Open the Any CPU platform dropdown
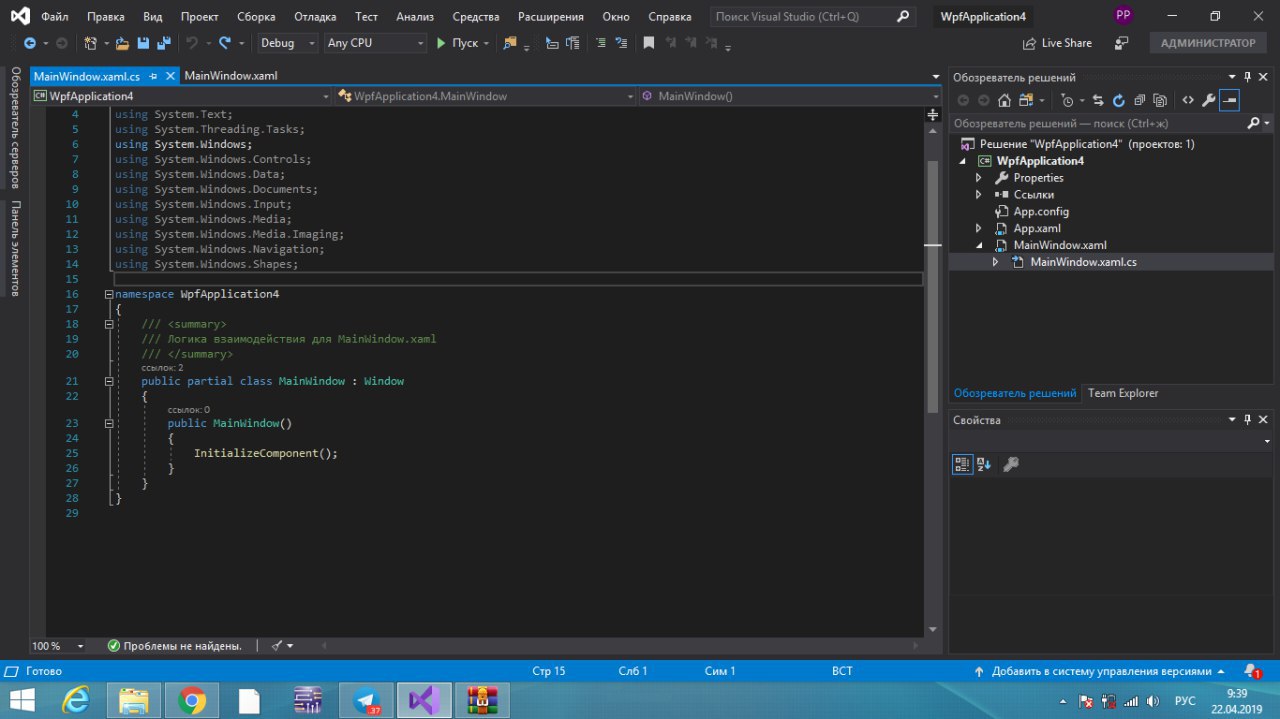This screenshot has width=1280, height=719. [375, 43]
